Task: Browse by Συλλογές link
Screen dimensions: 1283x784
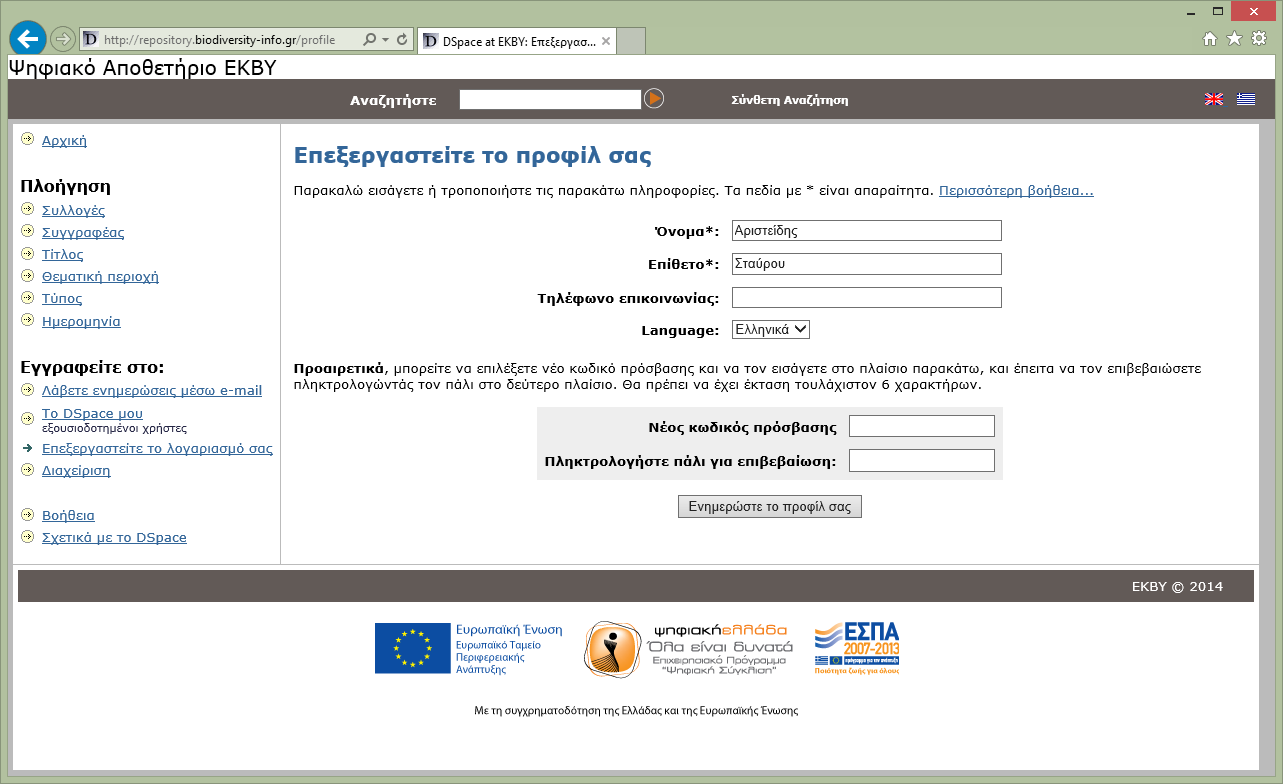Action: [73, 210]
